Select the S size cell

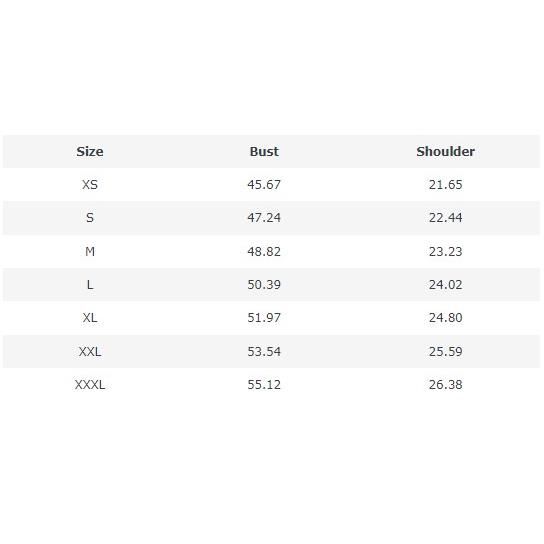point(90,218)
